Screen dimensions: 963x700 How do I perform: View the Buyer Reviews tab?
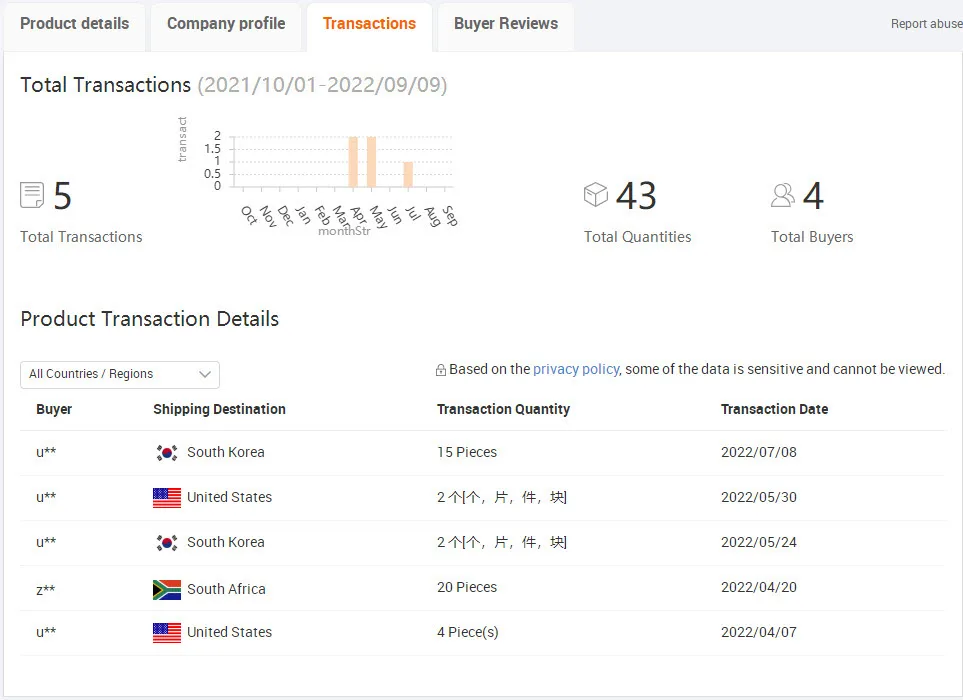(x=506, y=24)
